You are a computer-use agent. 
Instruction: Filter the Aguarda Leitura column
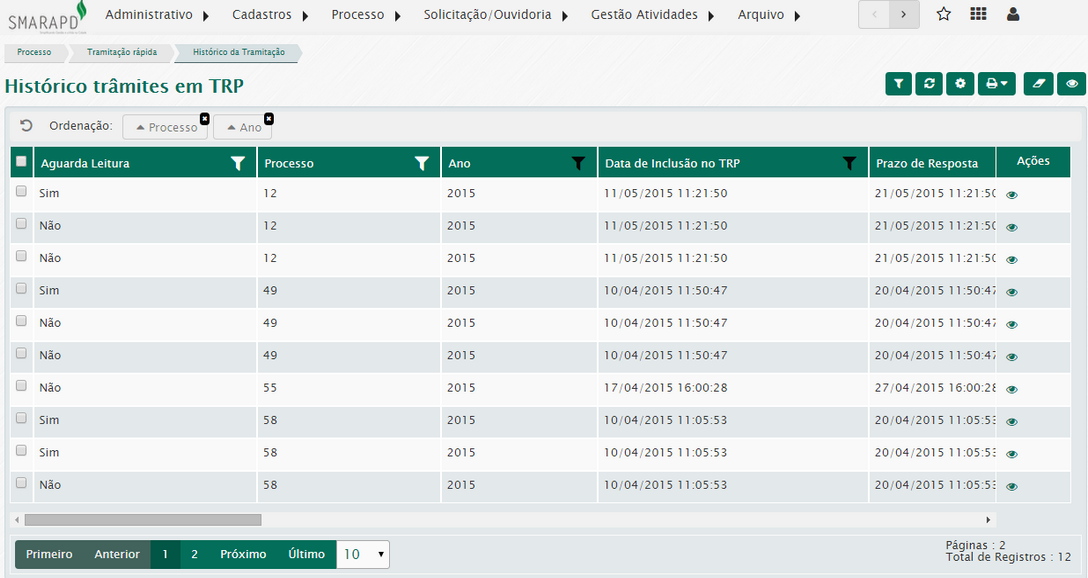(237, 163)
